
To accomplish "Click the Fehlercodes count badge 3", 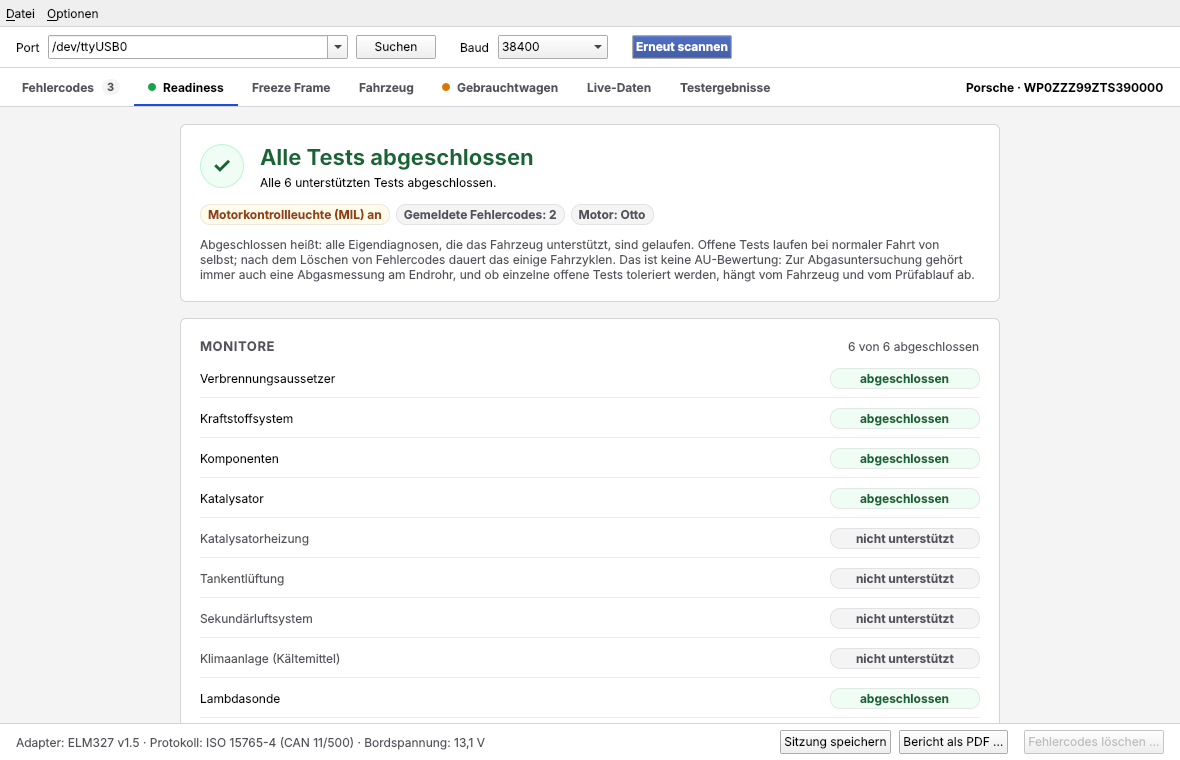I will [110, 87].
